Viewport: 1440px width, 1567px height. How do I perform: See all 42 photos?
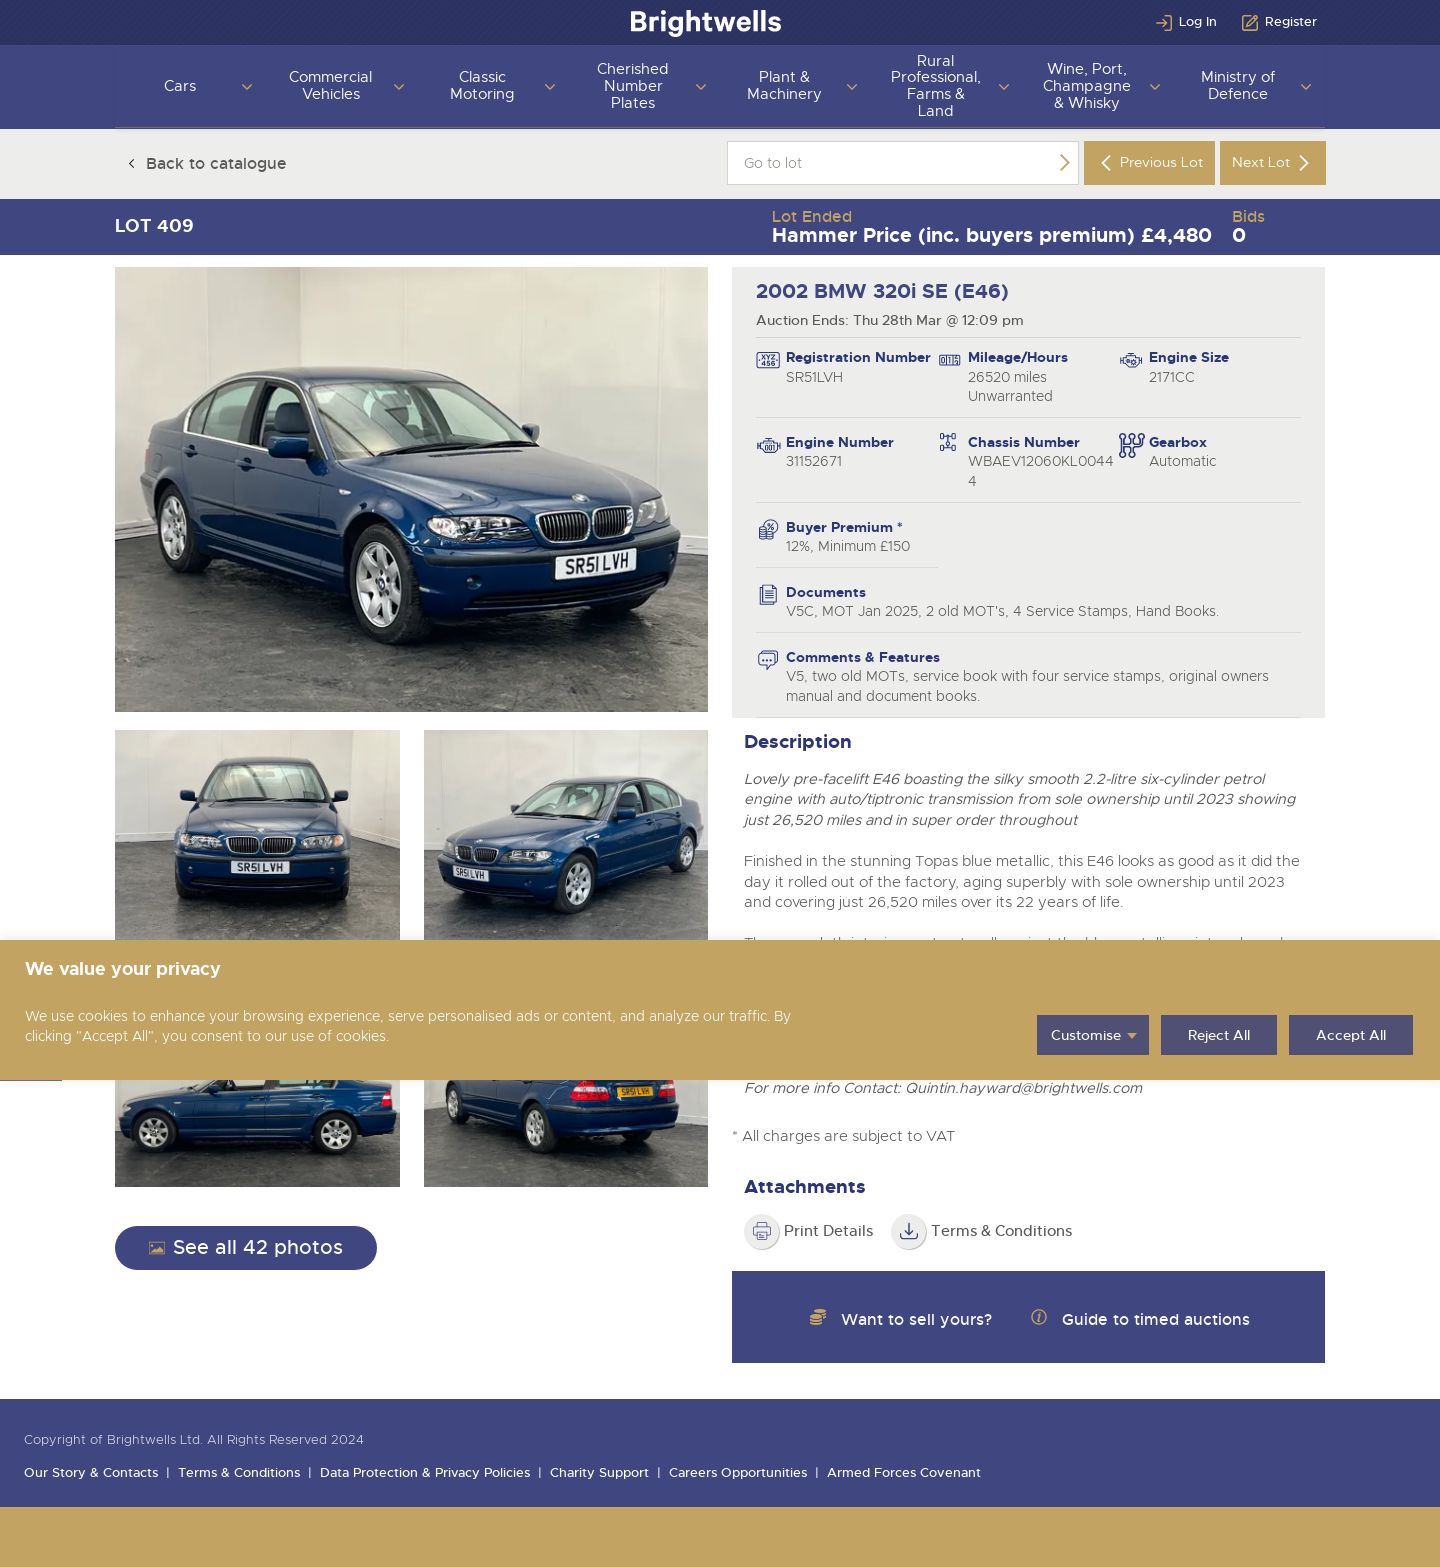[246, 1248]
